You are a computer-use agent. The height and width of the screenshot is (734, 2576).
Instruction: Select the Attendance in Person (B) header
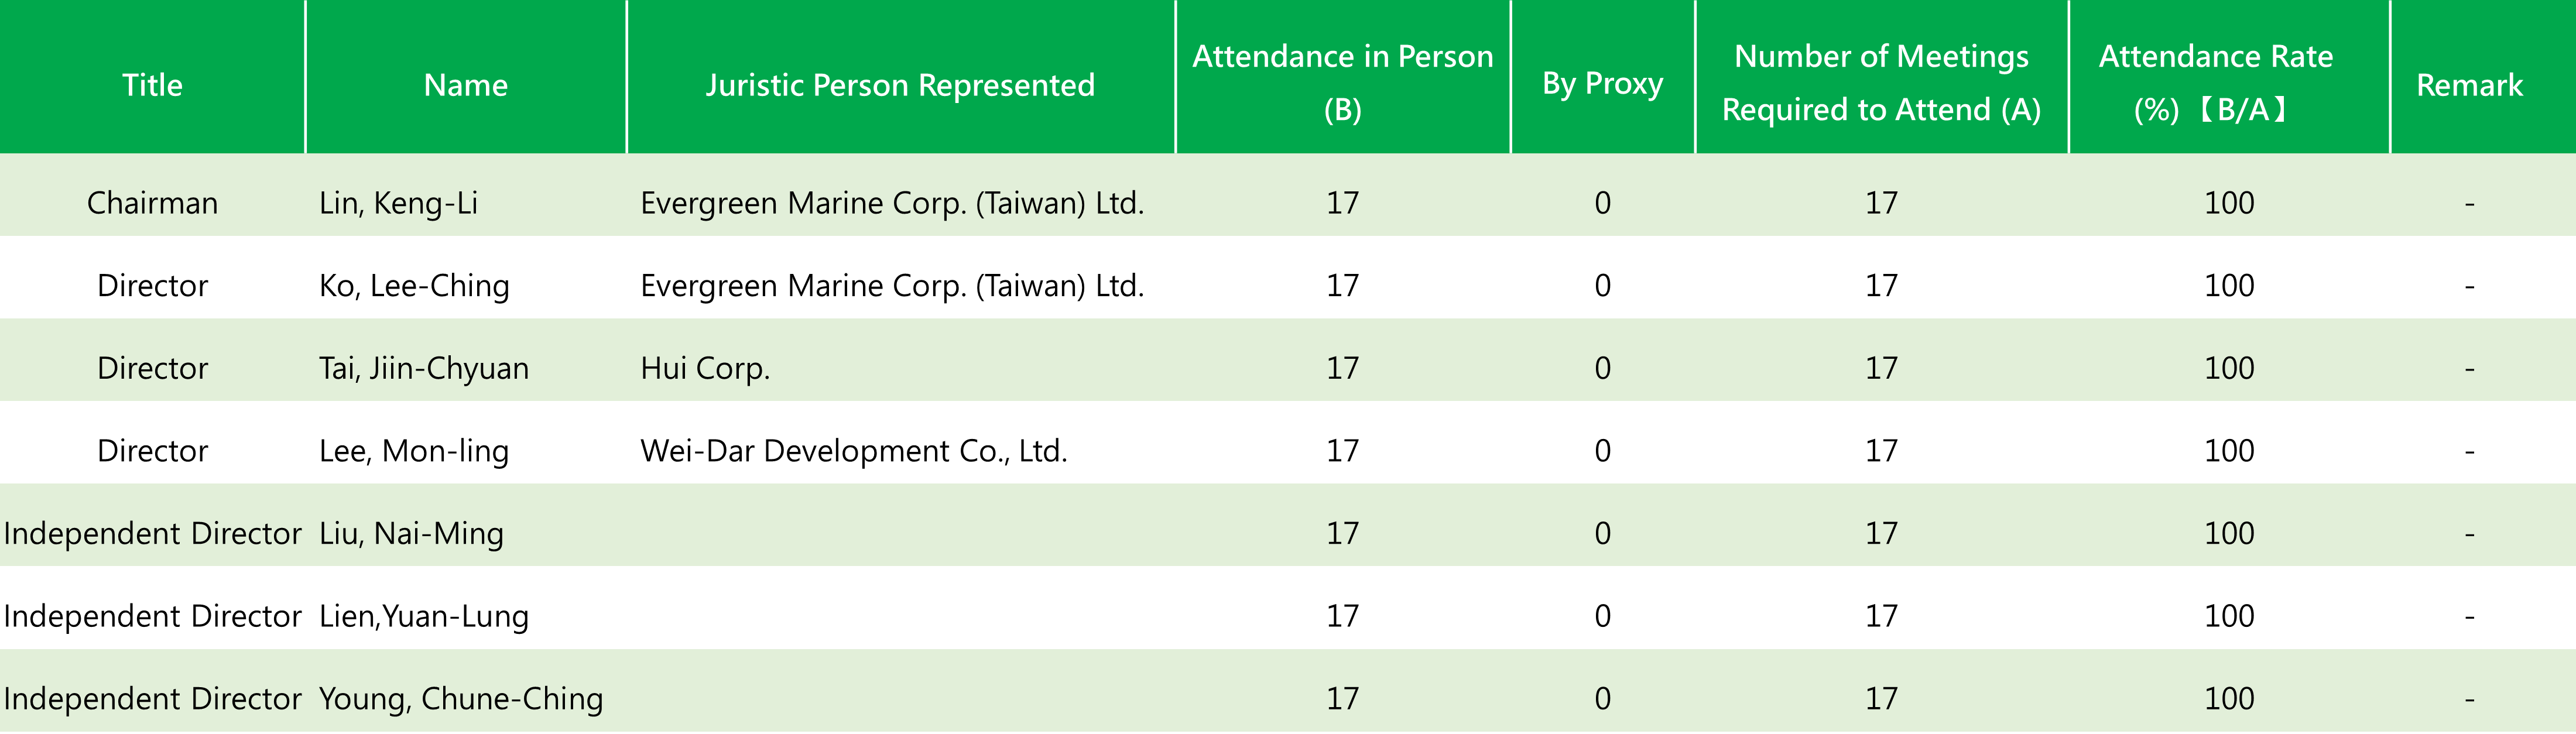pos(1342,82)
